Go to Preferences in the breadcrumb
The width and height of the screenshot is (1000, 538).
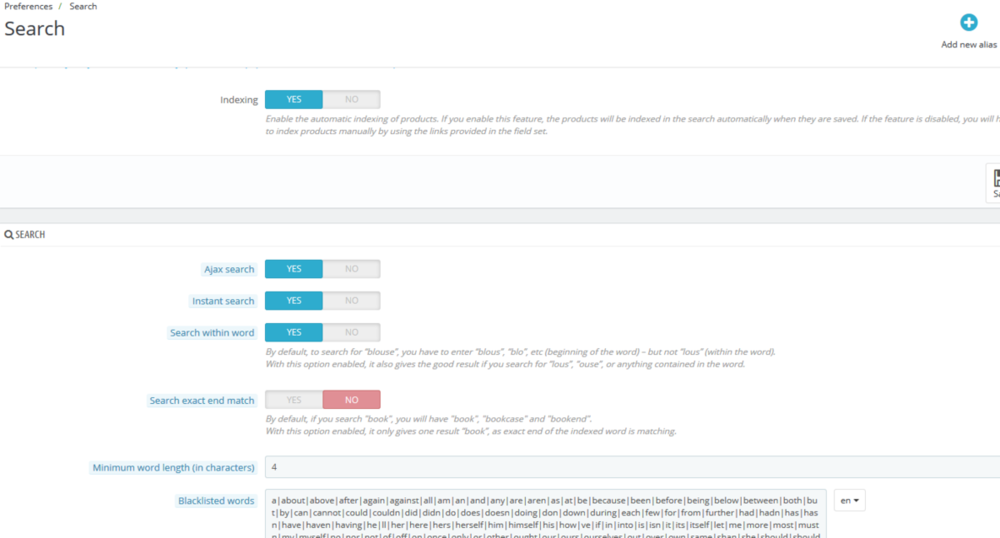pos(28,7)
